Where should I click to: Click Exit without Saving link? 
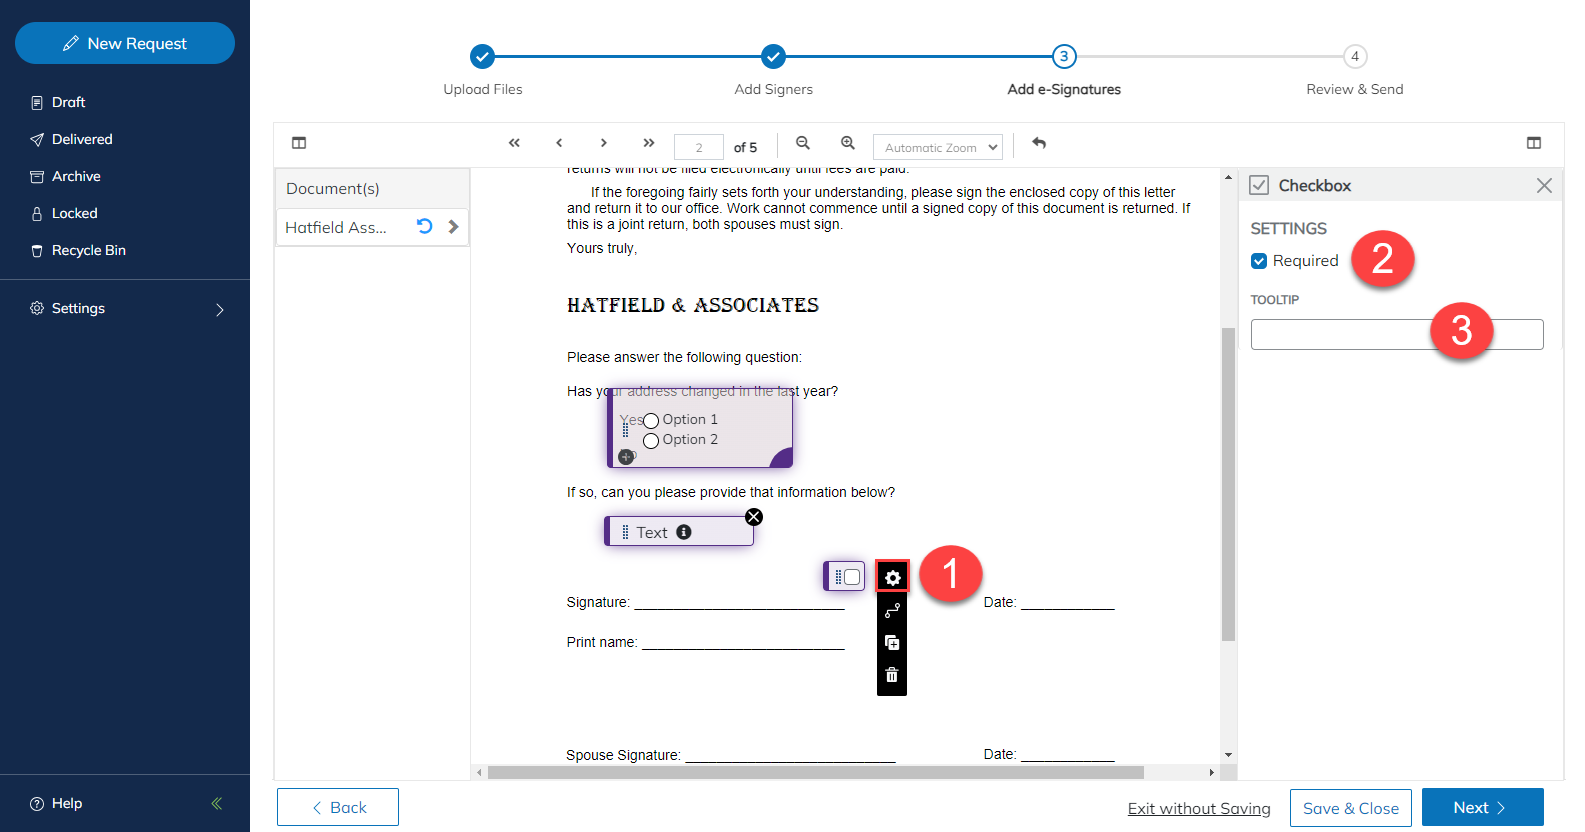(x=1199, y=808)
